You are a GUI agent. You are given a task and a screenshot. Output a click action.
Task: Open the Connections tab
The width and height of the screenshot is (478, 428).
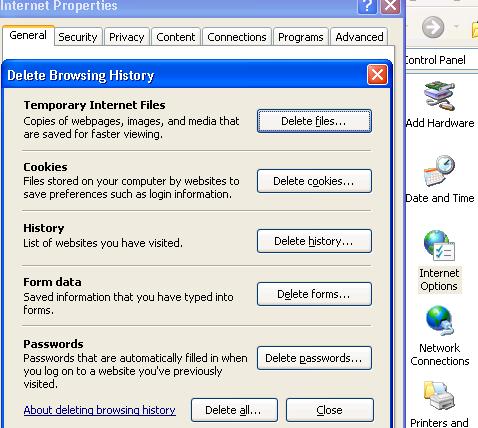(237, 37)
